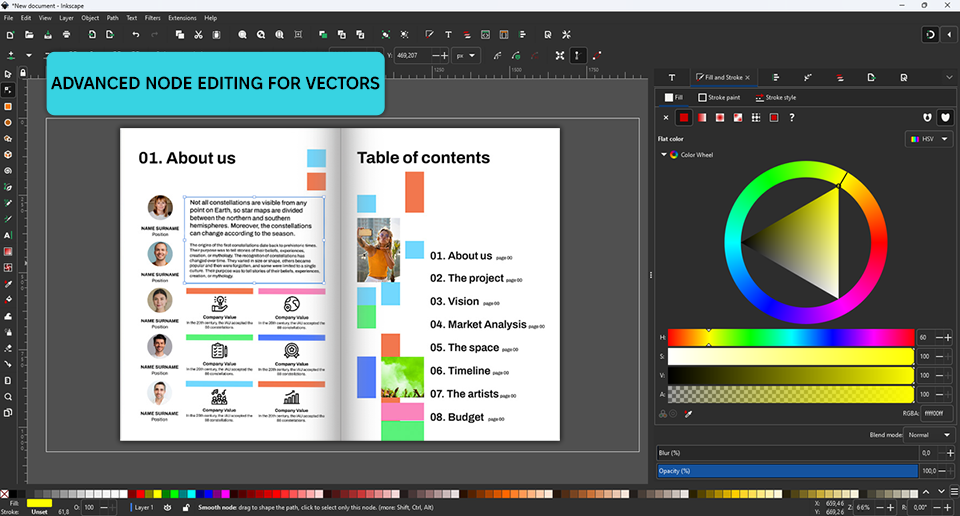Open the Layer 1 selector in the status bar

[x=143, y=507]
